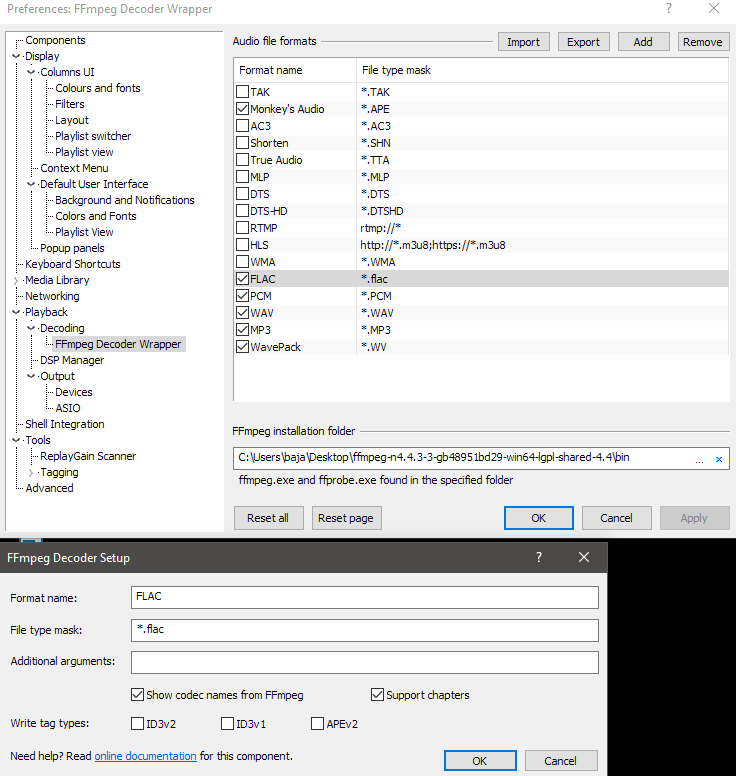This screenshot has width=736, height=776.
Task: Close the FFmpeg Decoder Setup dialog
Action: [584, 557]
